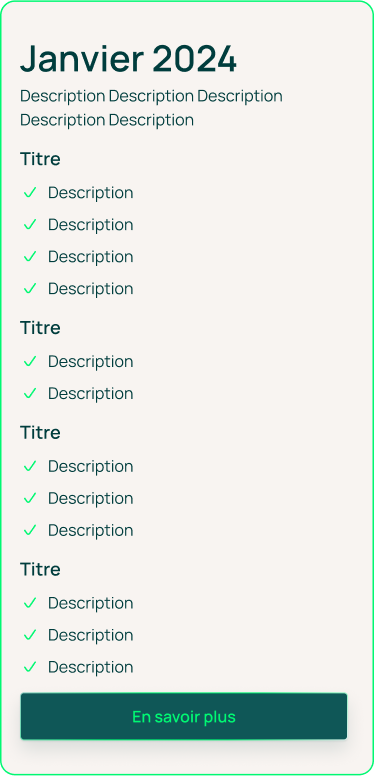Click the En savoir plus button

tap(184, 716)
